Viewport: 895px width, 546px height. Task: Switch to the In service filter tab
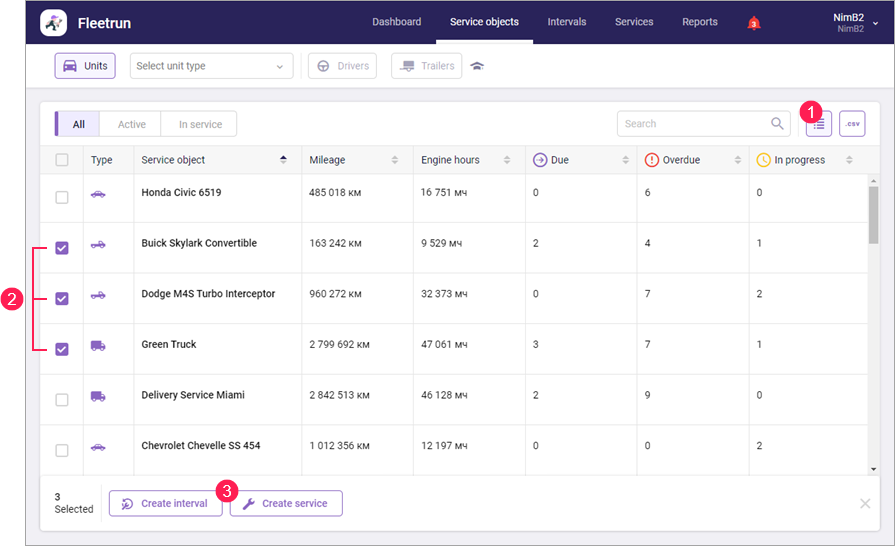(200, 124)
